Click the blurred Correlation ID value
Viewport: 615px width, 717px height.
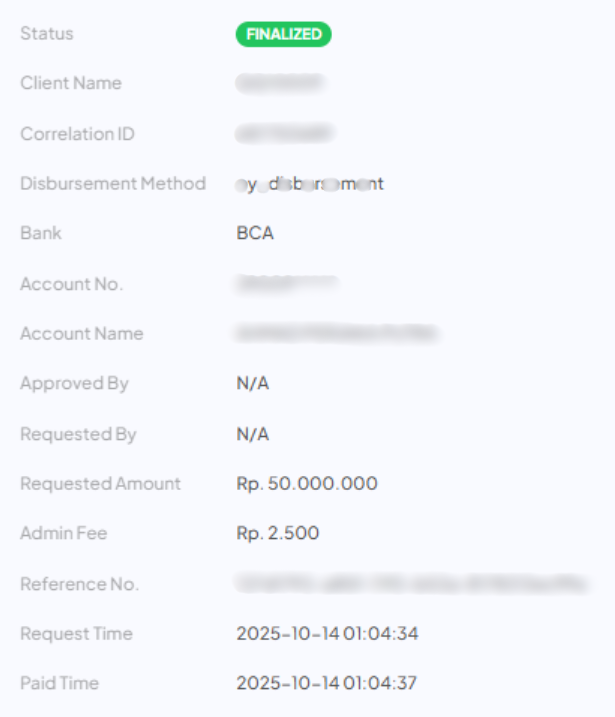click(284, 134)
